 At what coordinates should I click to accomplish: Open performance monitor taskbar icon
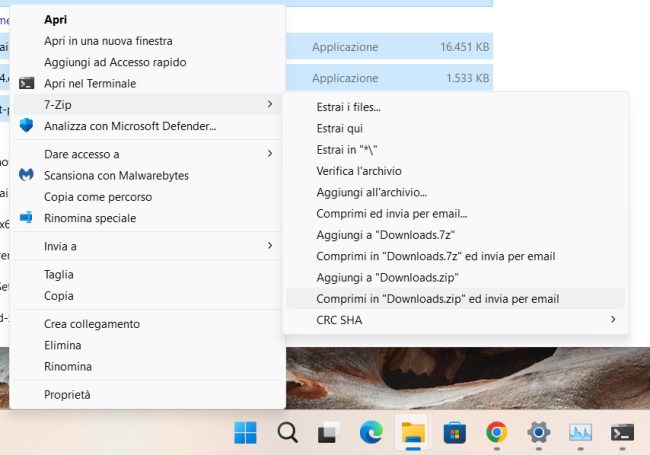coord(580,433)
